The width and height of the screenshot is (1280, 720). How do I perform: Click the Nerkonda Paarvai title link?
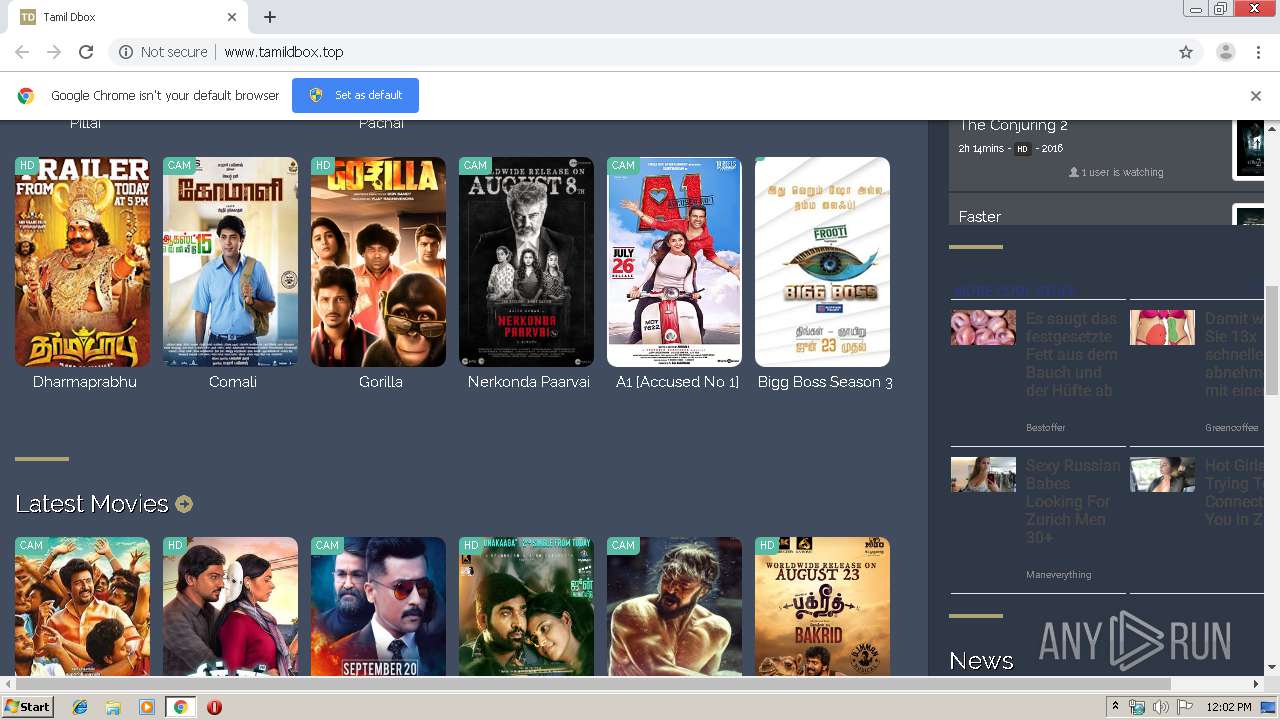(x=529, y=382)
